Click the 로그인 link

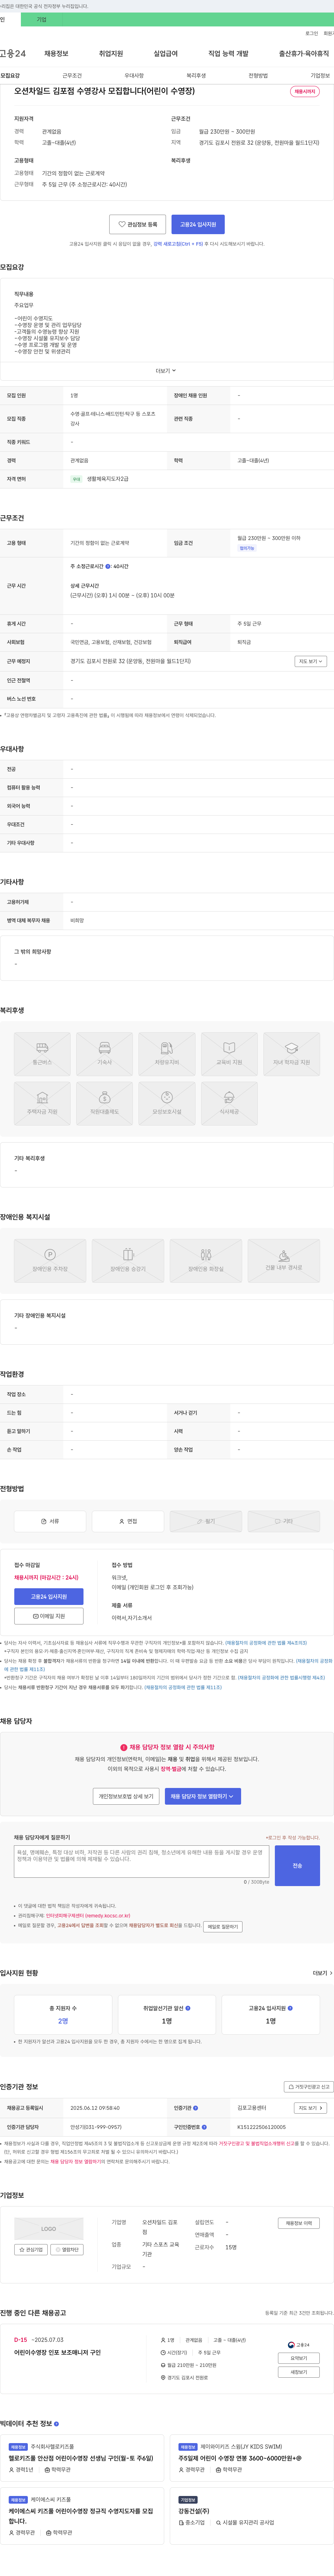312,33
